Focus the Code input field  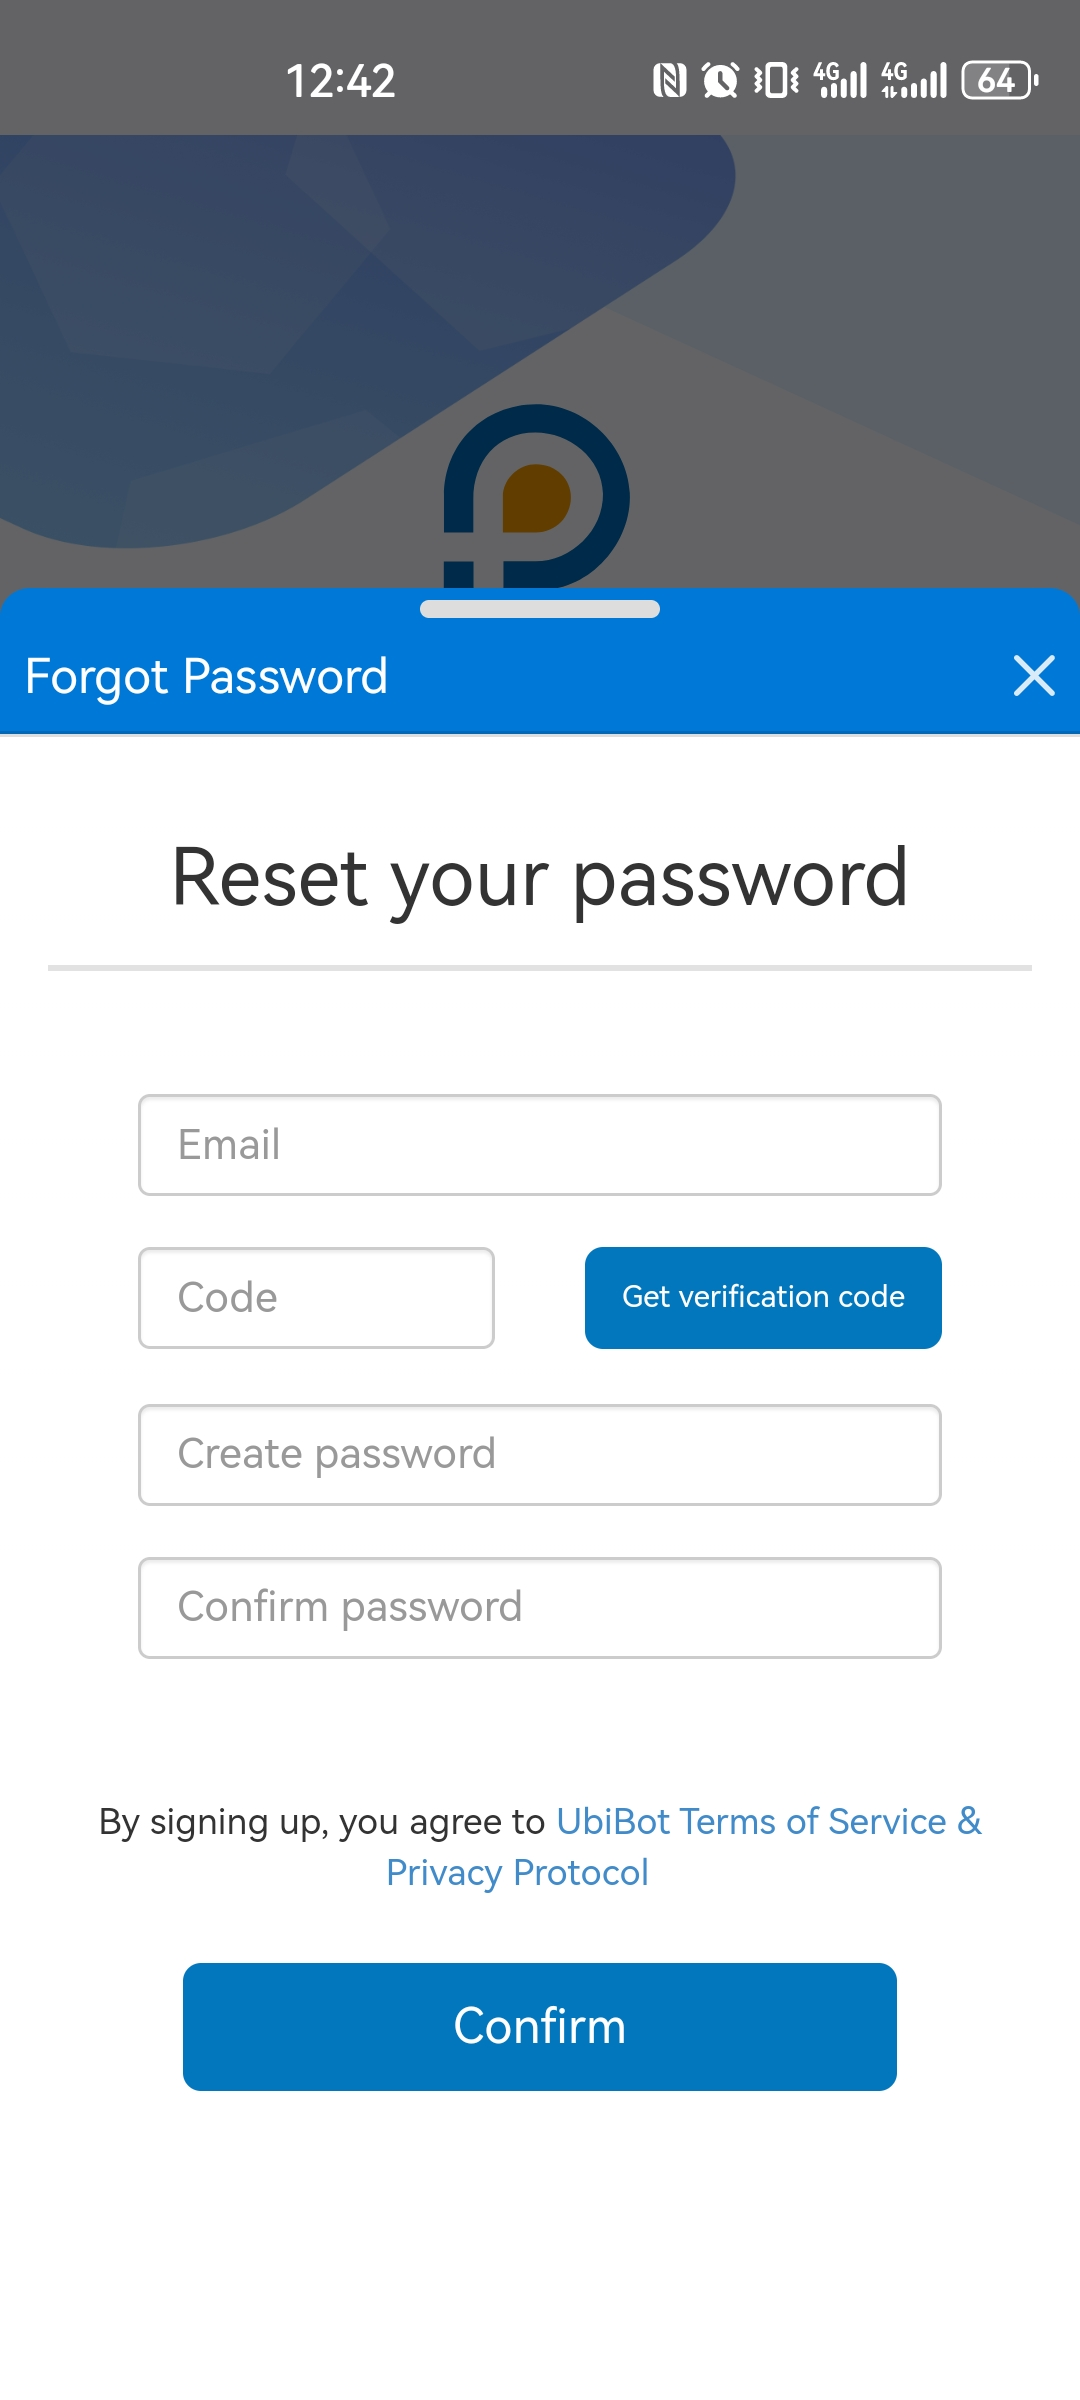click(316, 1298)
